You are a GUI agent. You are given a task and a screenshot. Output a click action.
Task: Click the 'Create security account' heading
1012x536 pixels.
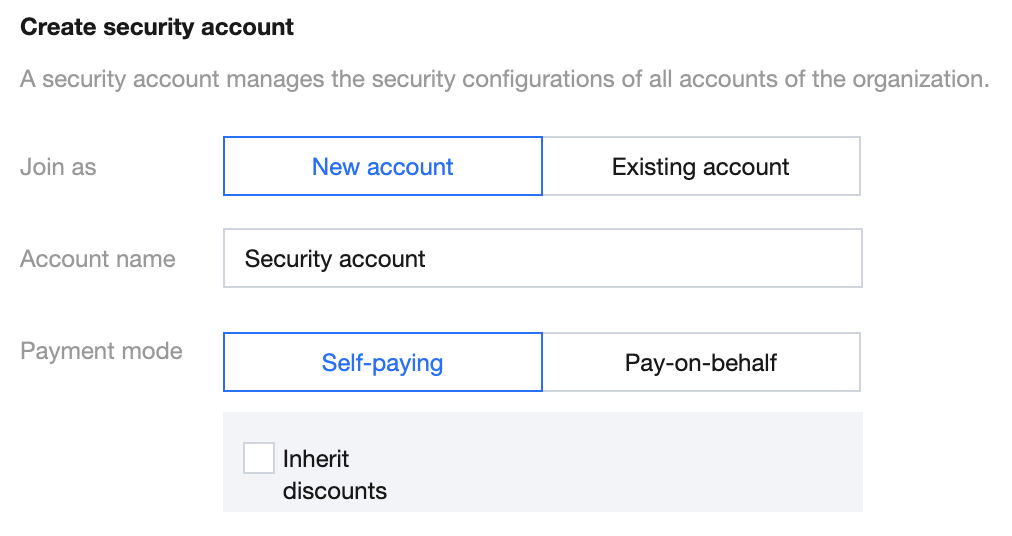coord(157,27)
